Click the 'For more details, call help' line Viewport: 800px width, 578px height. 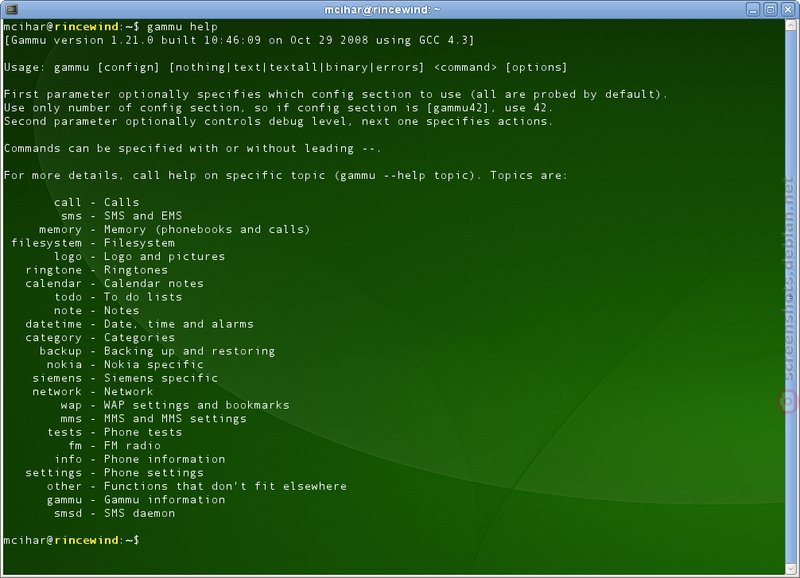pos(285,175)
